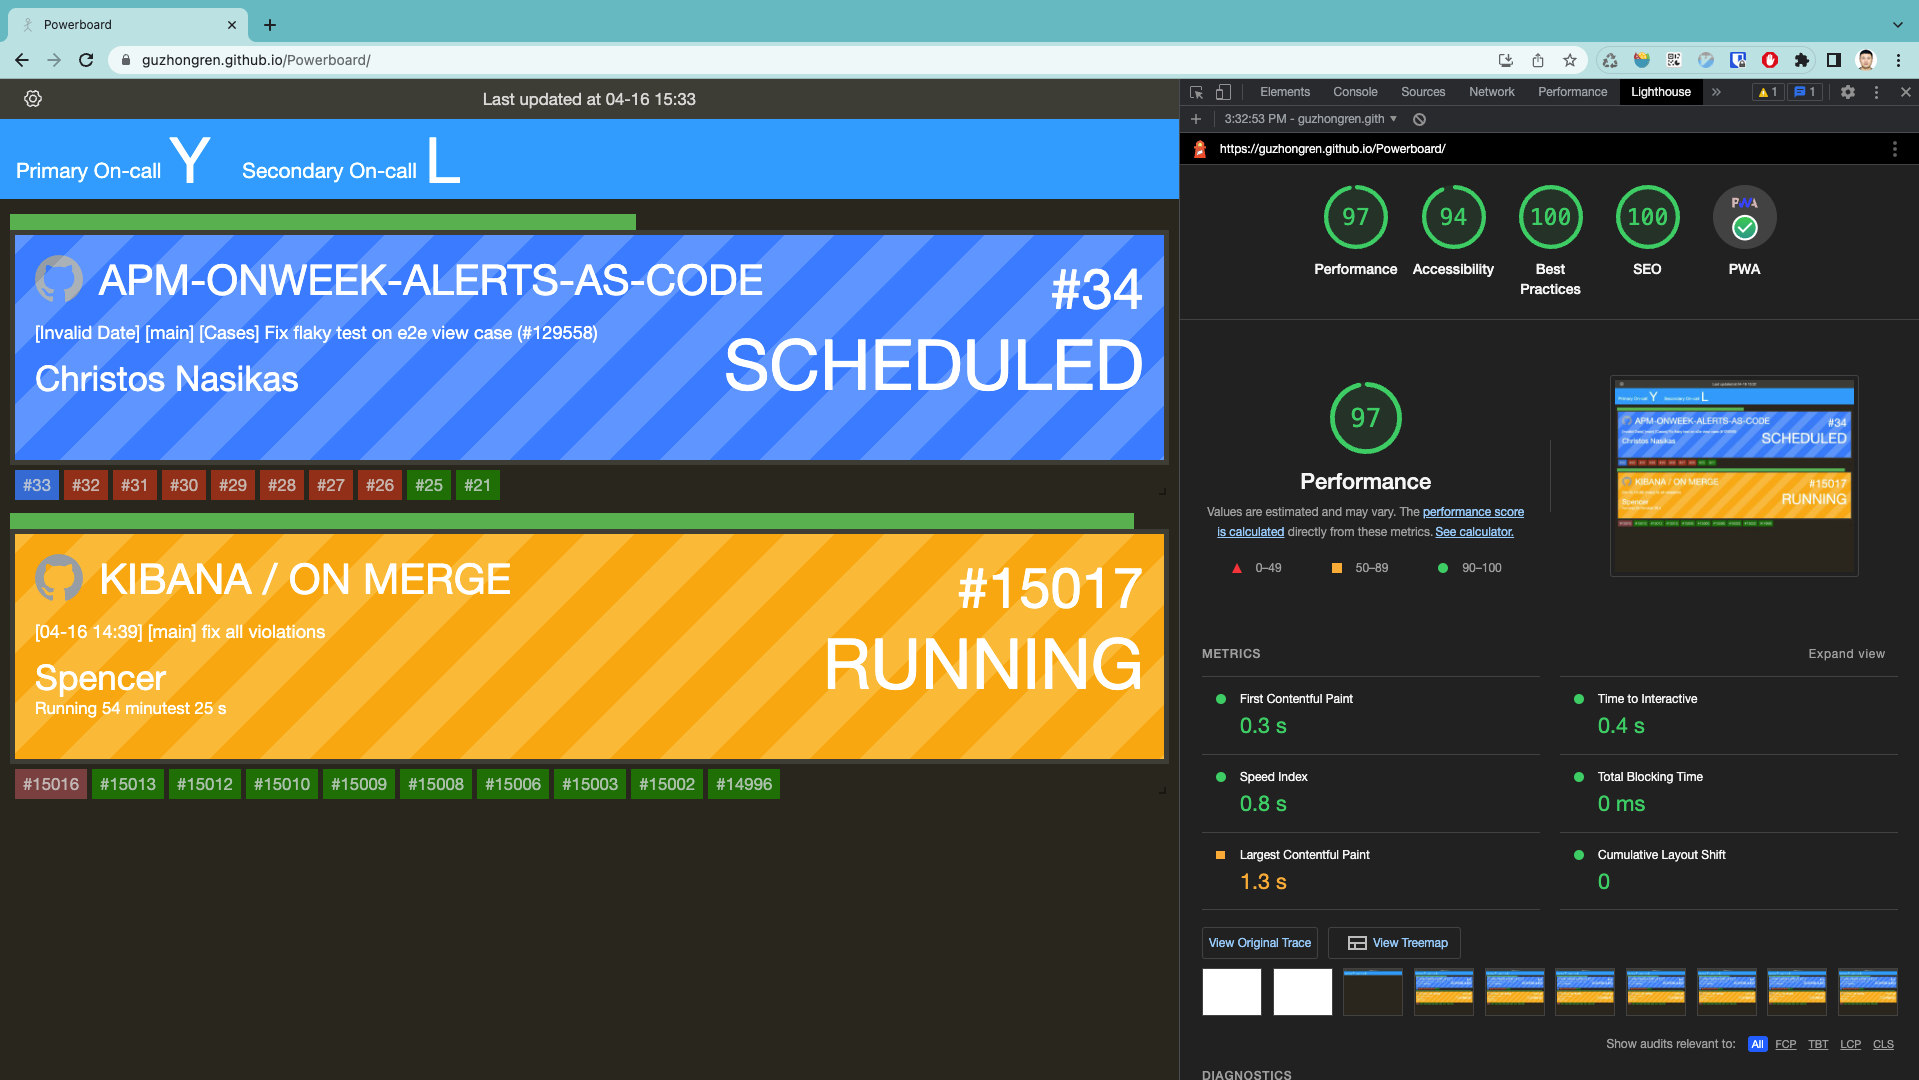Viewport: 1919px width, 1080px height.
Task: Open Powerboard settings gear icon
Action: 33,98
